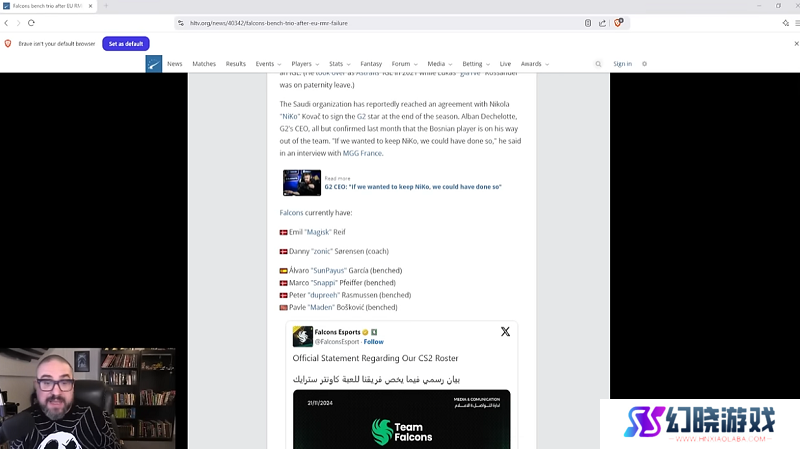Click the Official Statement tweet text

[x=376, y=358]
